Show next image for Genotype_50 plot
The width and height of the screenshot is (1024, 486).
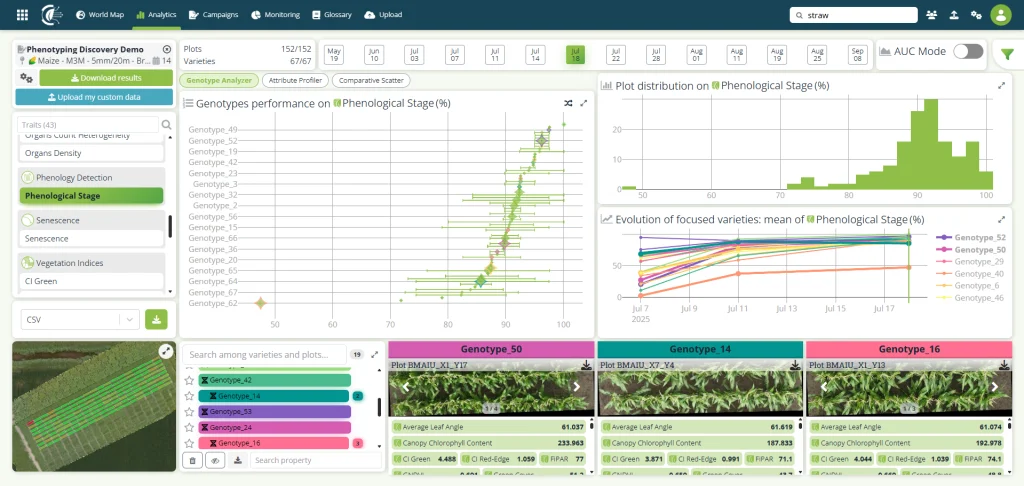577,387
